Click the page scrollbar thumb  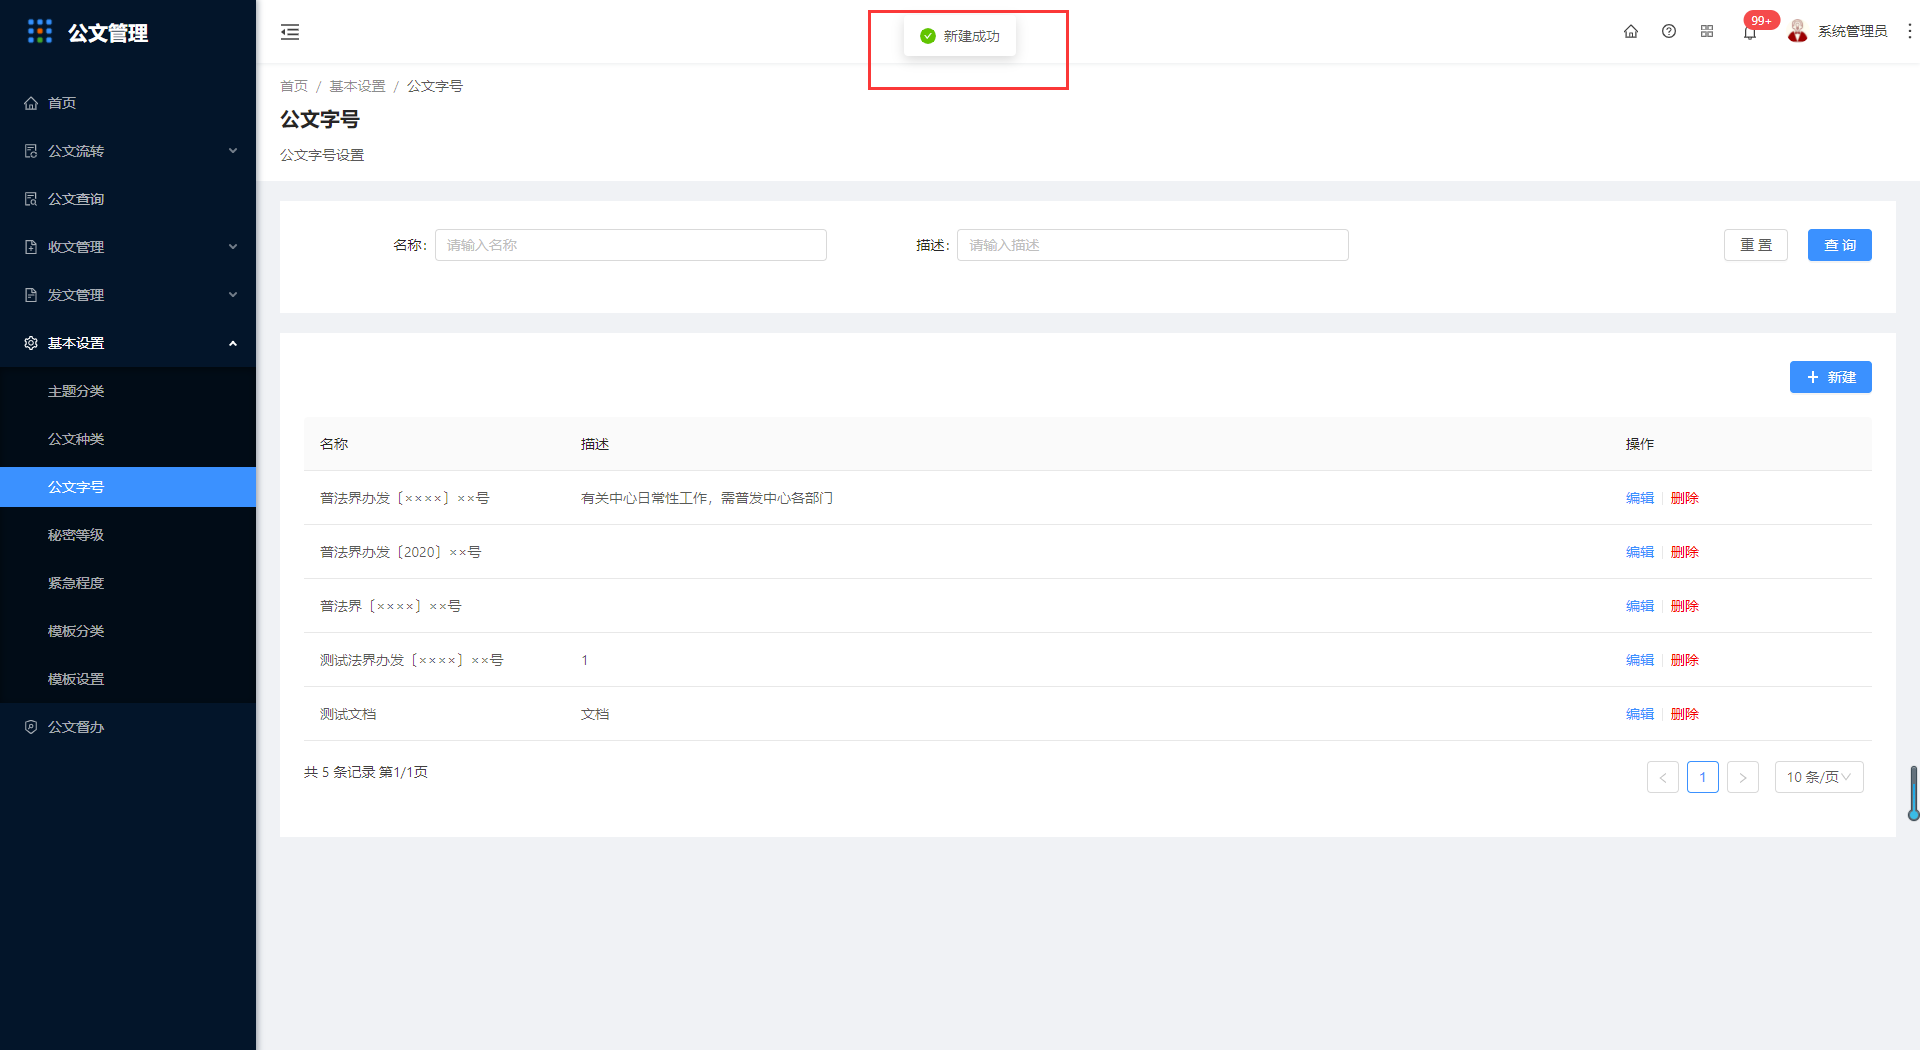pos(1914,793)
